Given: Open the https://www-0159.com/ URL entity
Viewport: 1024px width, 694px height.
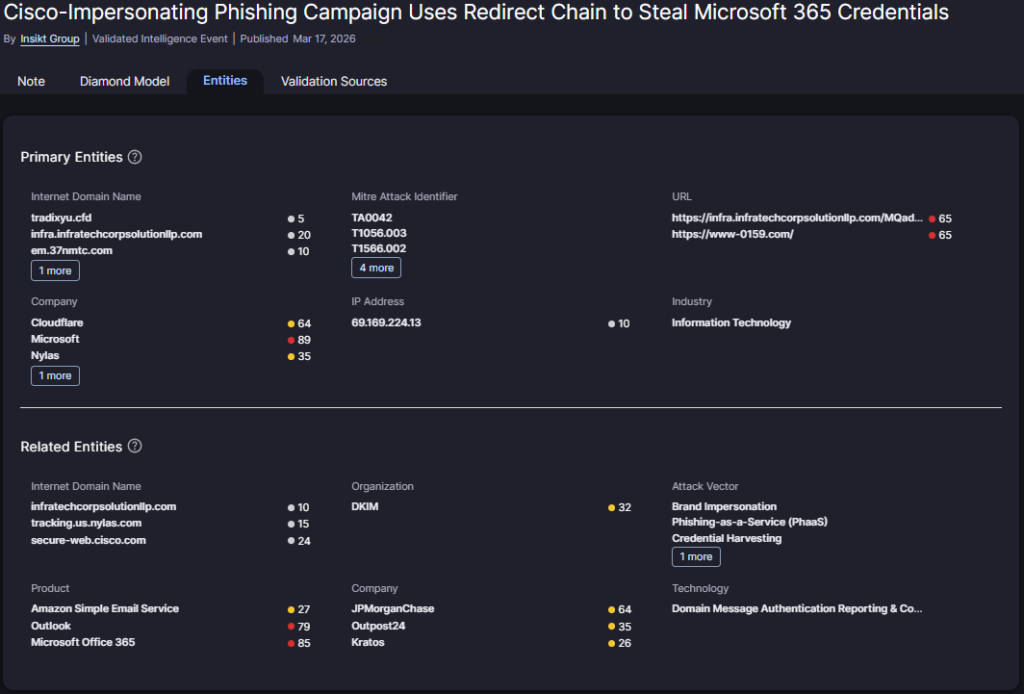Looking at the screenshot, I should click(x=733, y=234).
